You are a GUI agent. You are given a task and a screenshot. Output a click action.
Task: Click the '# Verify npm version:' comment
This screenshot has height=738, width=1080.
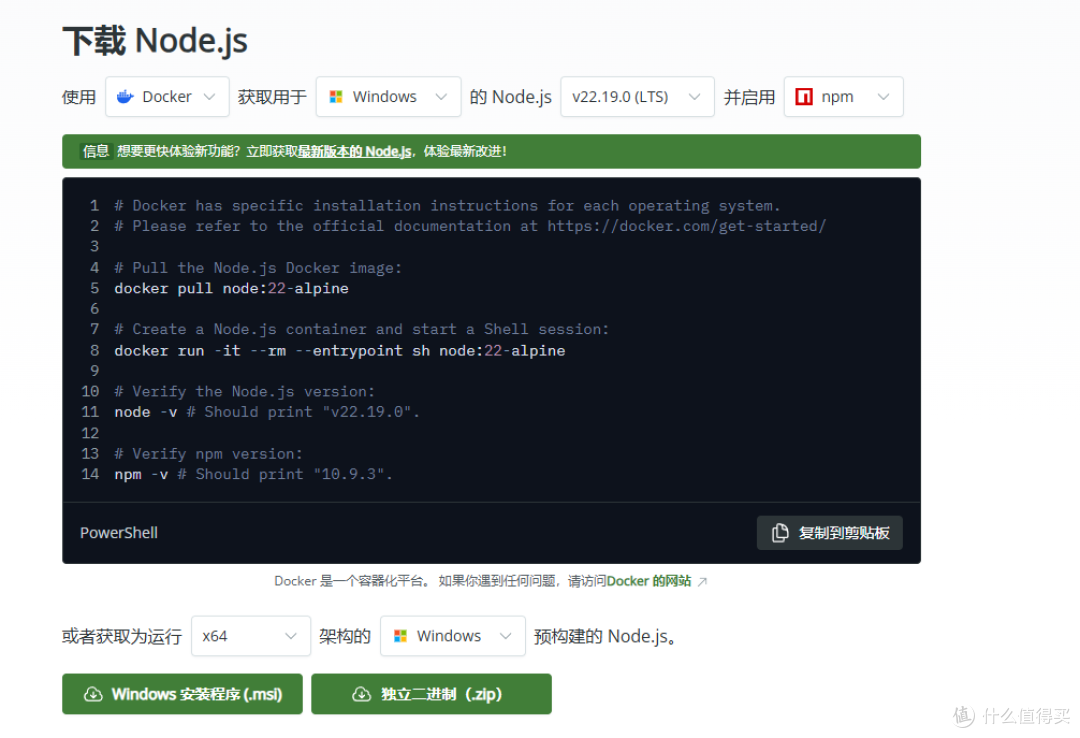point(208,454)
